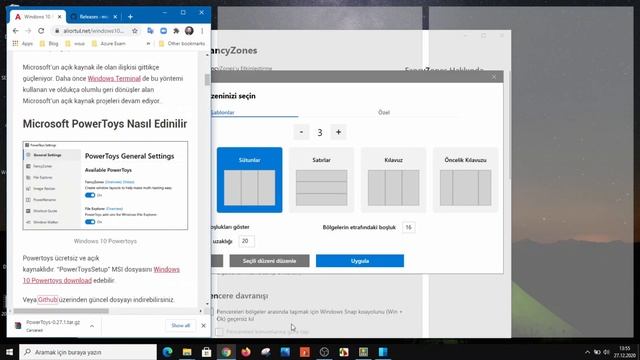Click the zone spacing field showing 16
Image resolution: width=640 pixels, height=360 pixels.
[409, 227]
